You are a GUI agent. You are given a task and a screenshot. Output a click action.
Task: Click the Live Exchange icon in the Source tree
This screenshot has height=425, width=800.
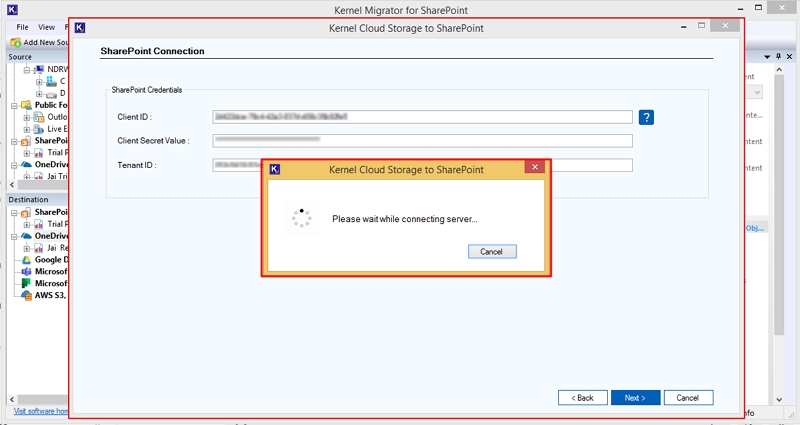point(39,129)
